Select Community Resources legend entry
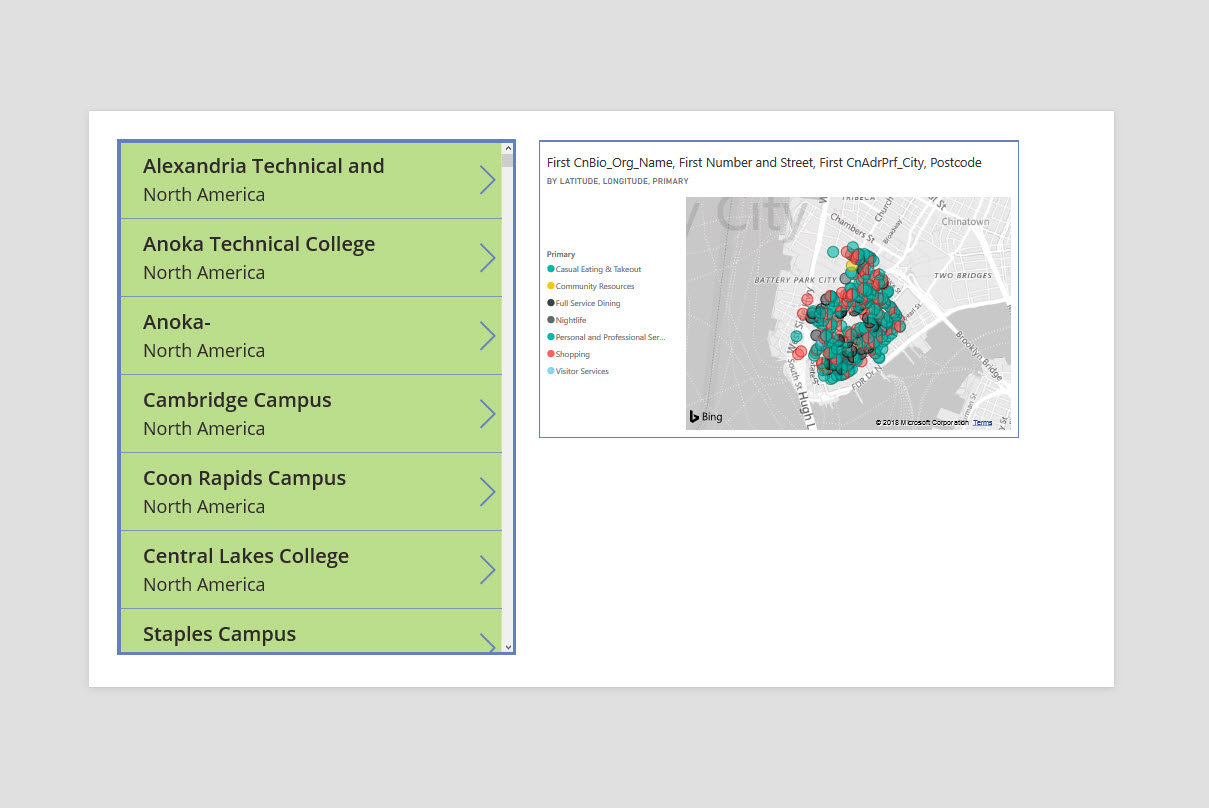Screen dimensions: 1209x808 point(594,286)
